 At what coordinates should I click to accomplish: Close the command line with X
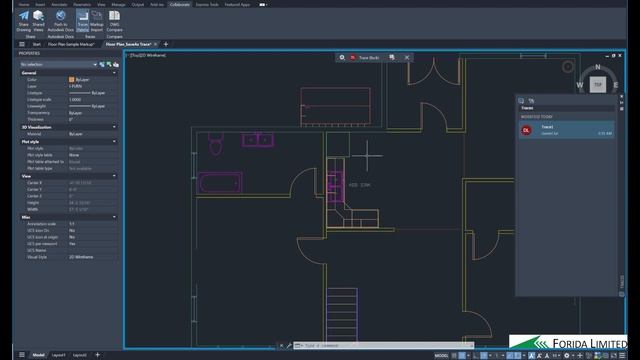tap(281, 346)
